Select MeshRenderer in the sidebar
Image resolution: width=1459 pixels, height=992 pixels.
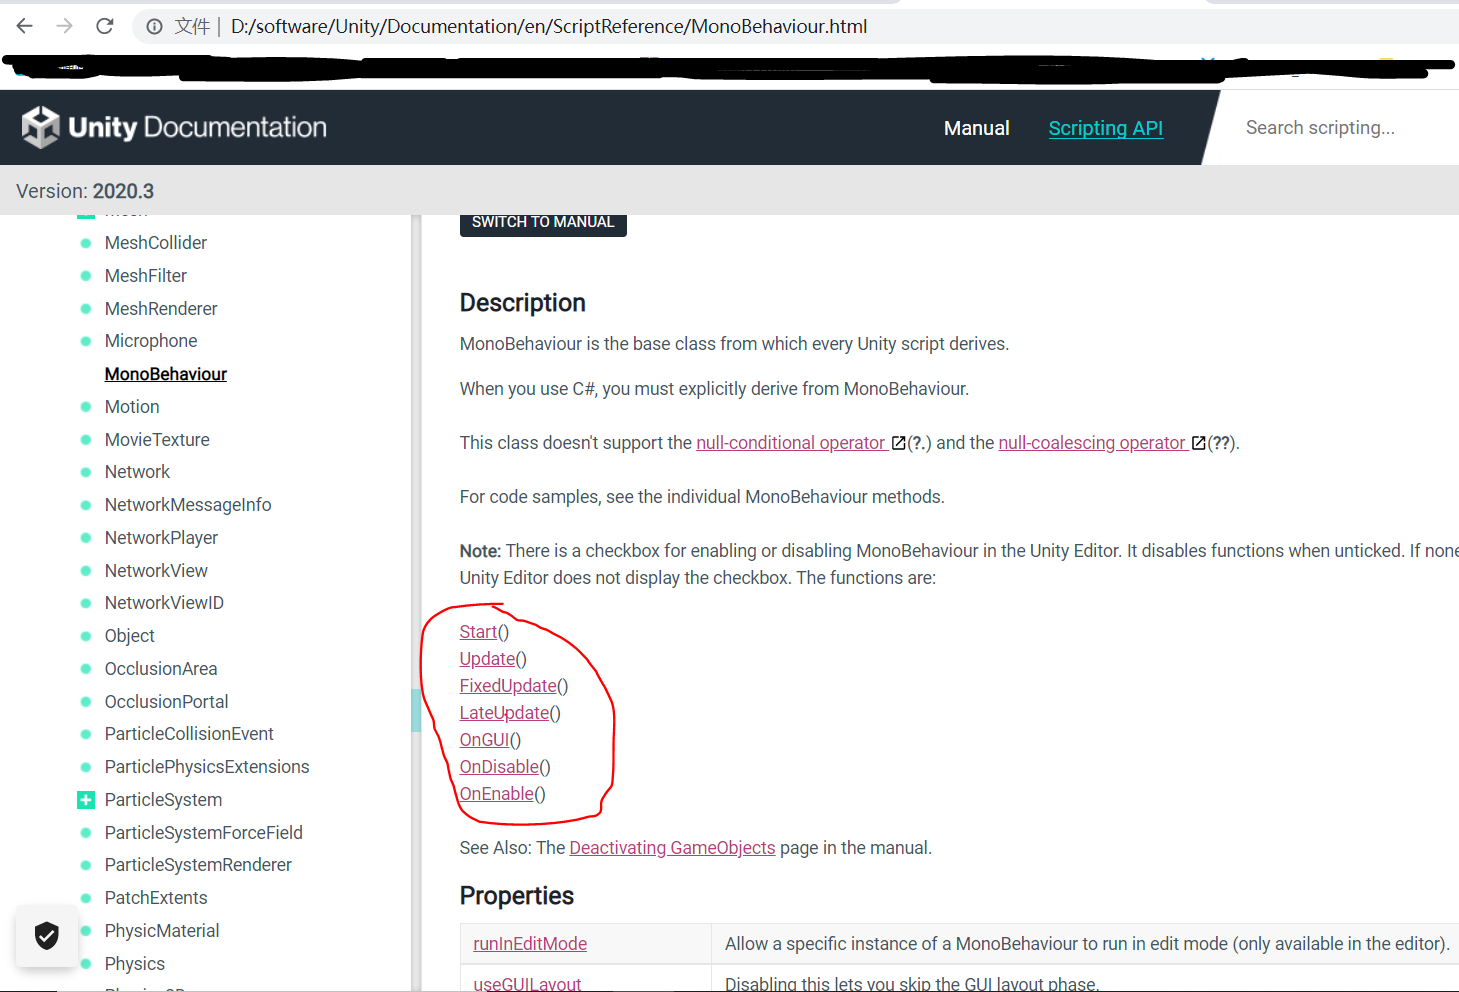tap(161, 309)
